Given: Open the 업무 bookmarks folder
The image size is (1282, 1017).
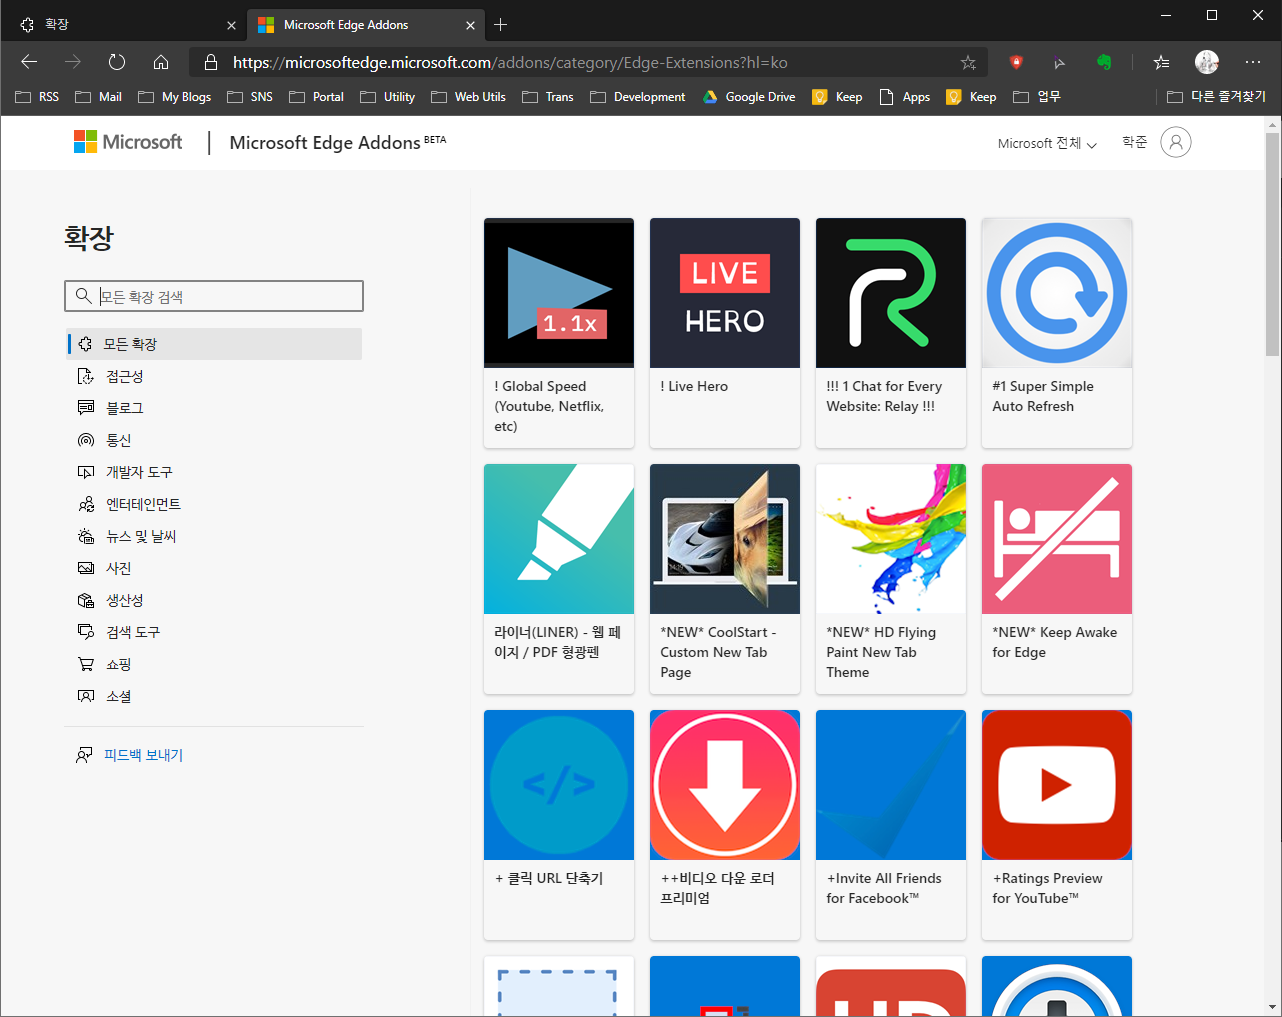Looking at the screenshot, I should tap(1037, 97).
